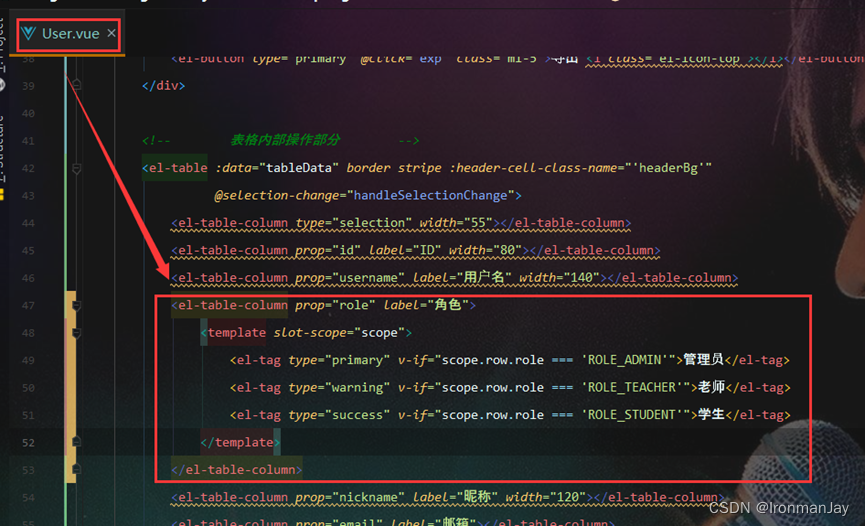This screenshot has height=526, width=865.
Task: Click handleSelectionChange handler name
Action: (430, 195)
